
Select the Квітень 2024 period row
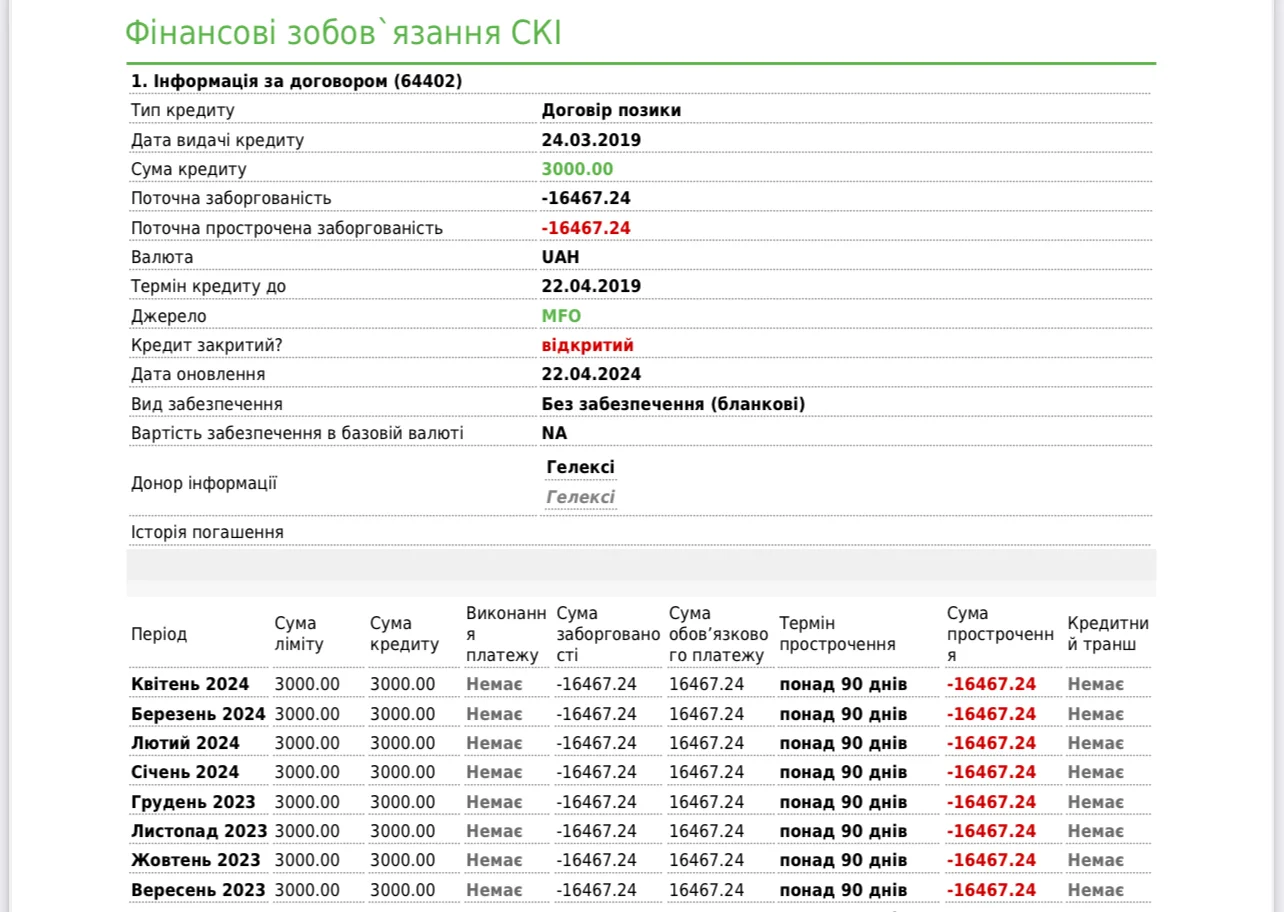[x=190, y=684]
